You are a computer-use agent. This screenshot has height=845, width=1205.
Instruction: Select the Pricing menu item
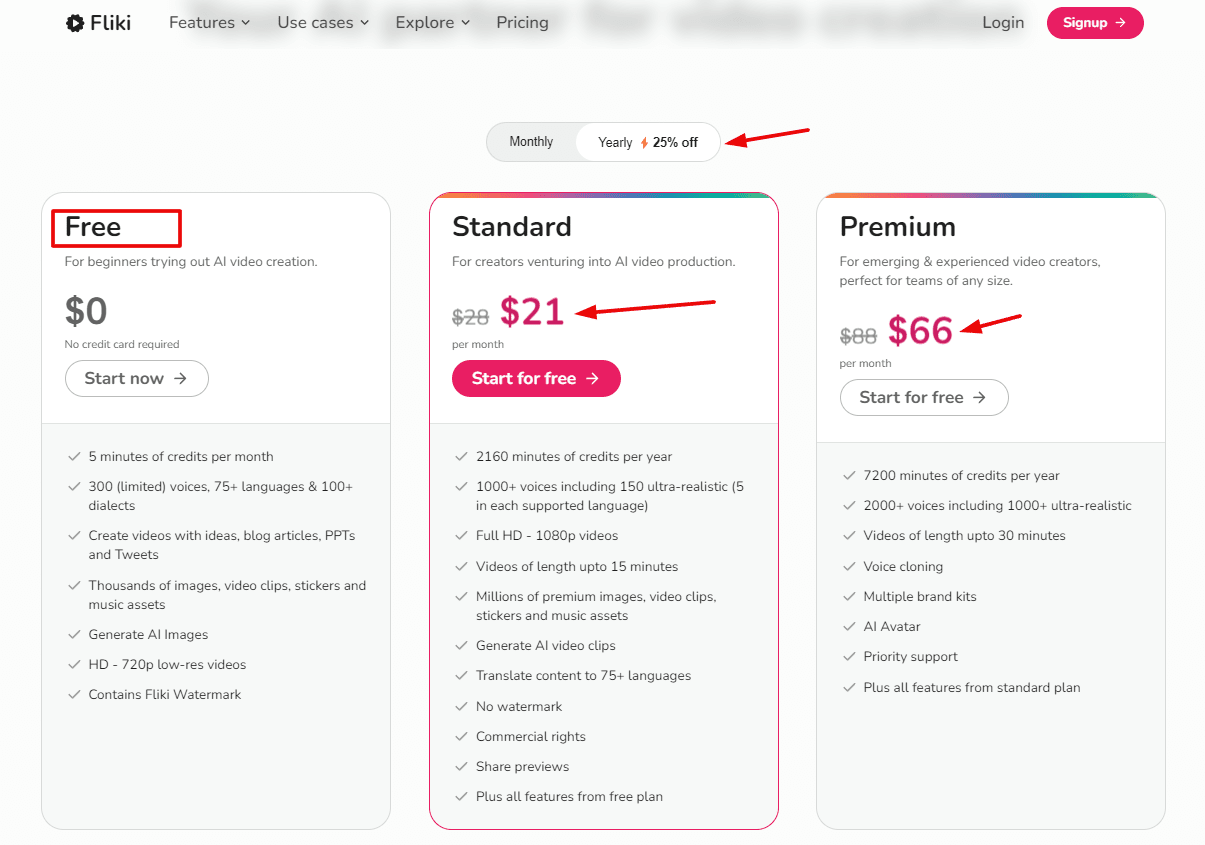click(x=522, y=22)
